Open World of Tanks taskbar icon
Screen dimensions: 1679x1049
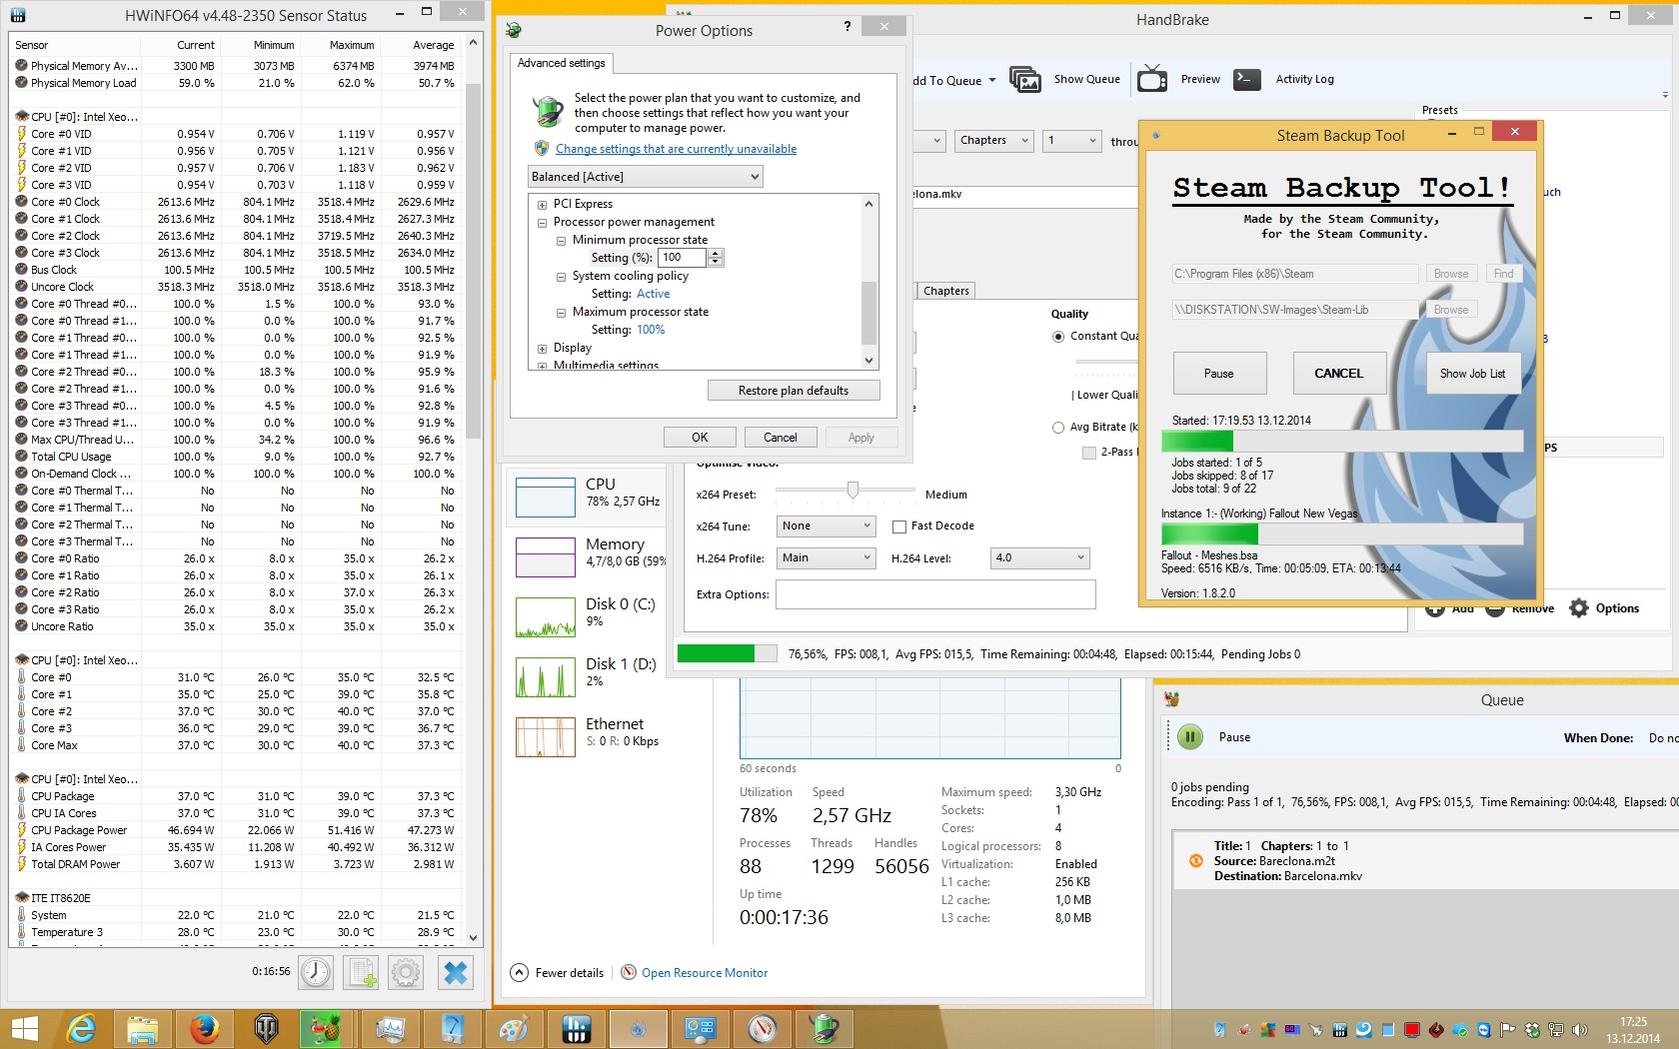click(265, 1028)
